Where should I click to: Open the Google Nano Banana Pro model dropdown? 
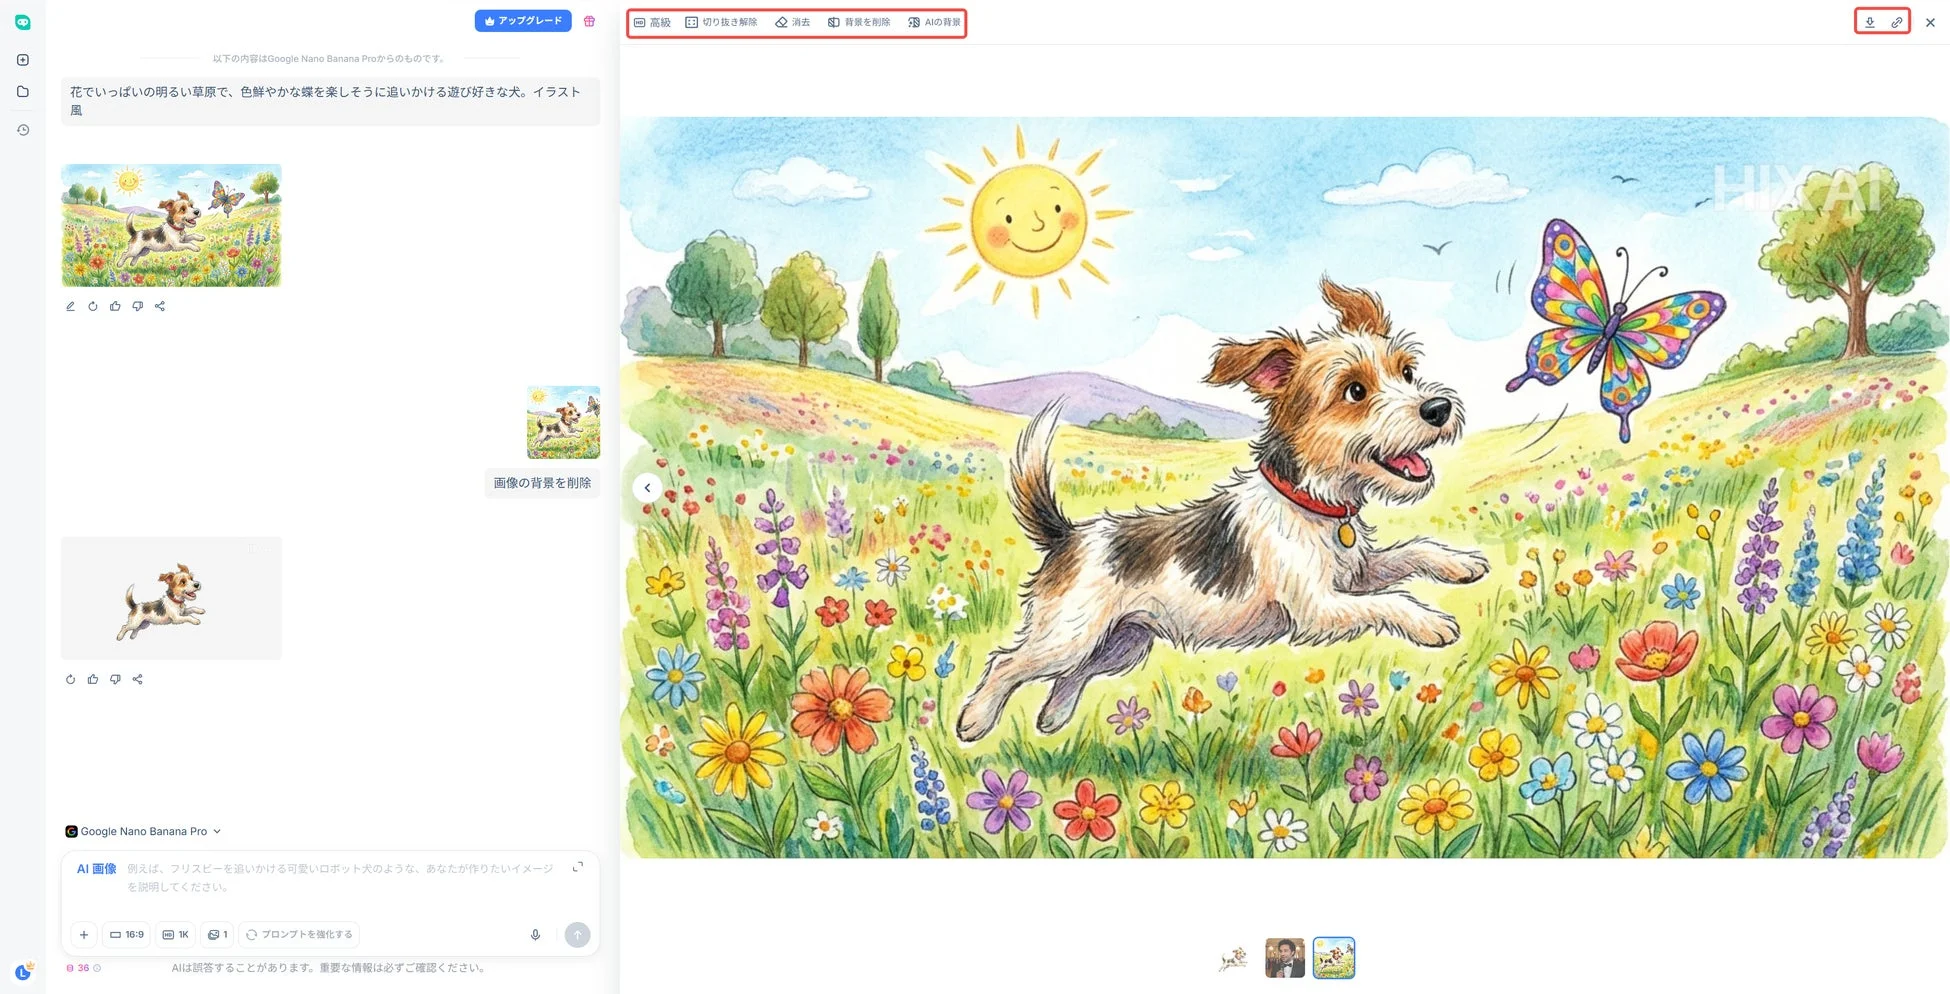pos(143,831)
